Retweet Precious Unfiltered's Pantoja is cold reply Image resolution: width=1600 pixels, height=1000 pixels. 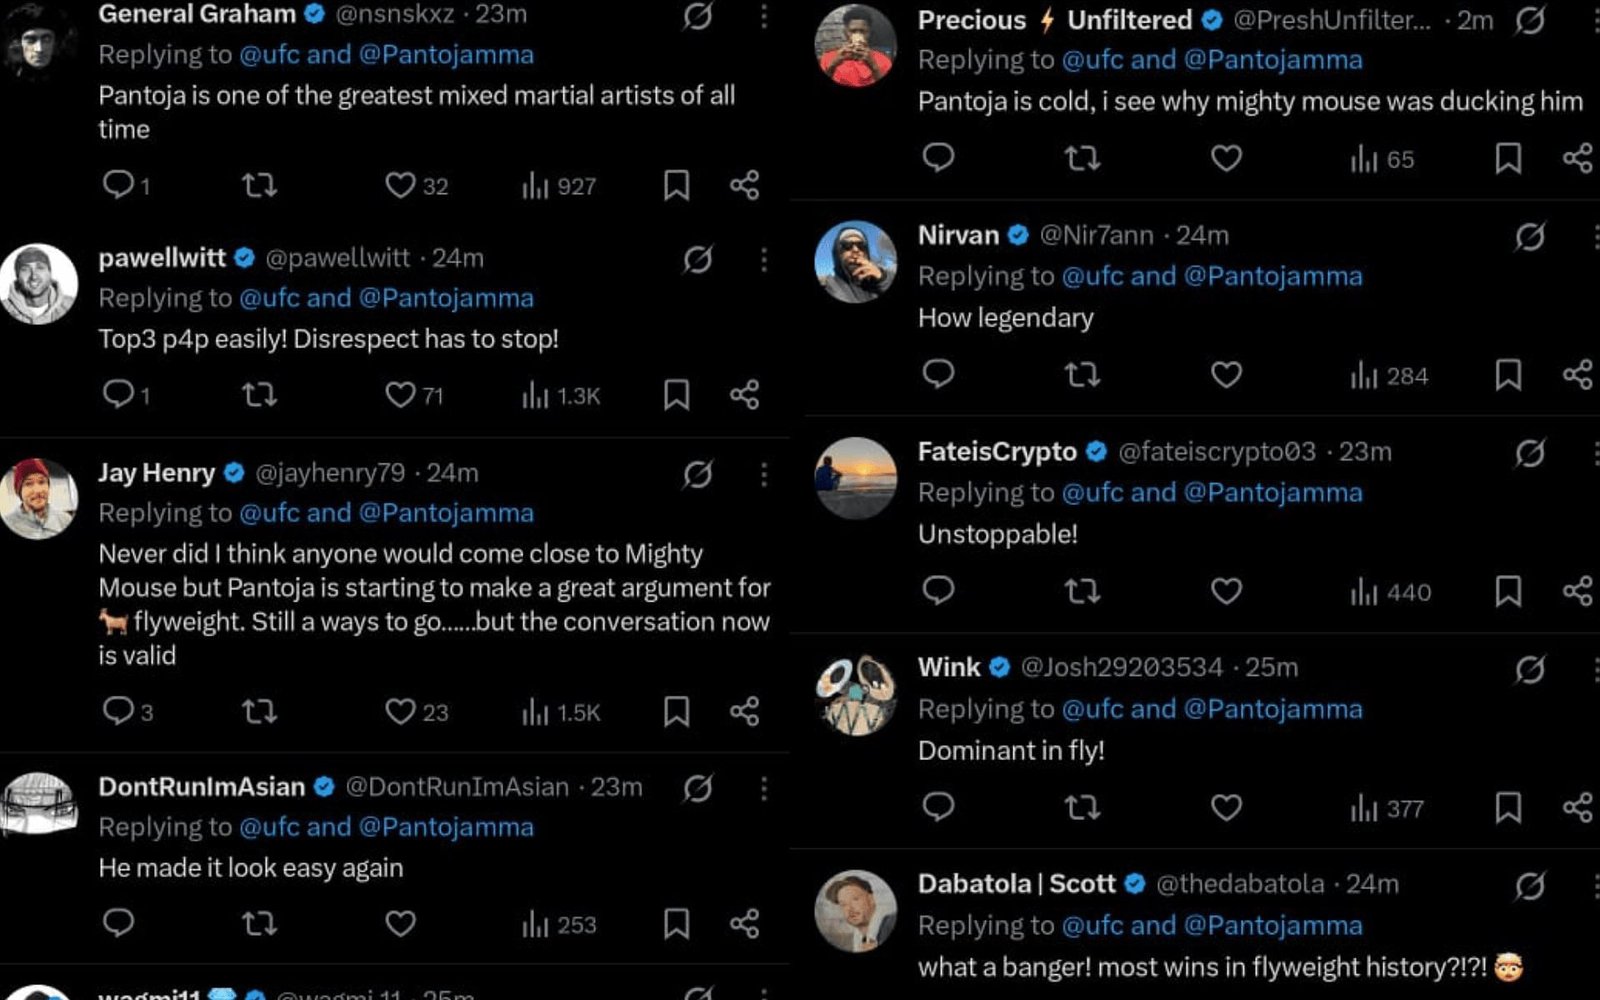pos(1082,158)
